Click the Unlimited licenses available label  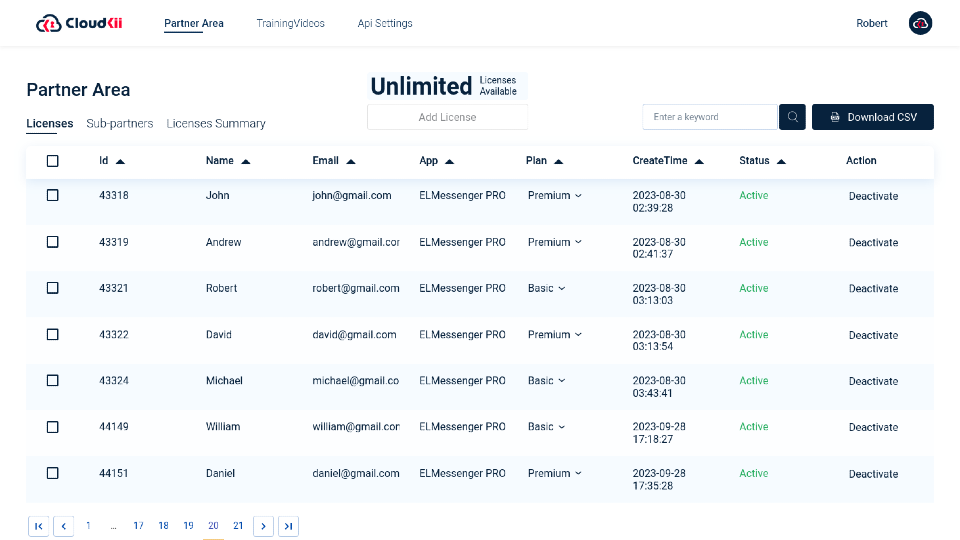(x=447, y=86)
